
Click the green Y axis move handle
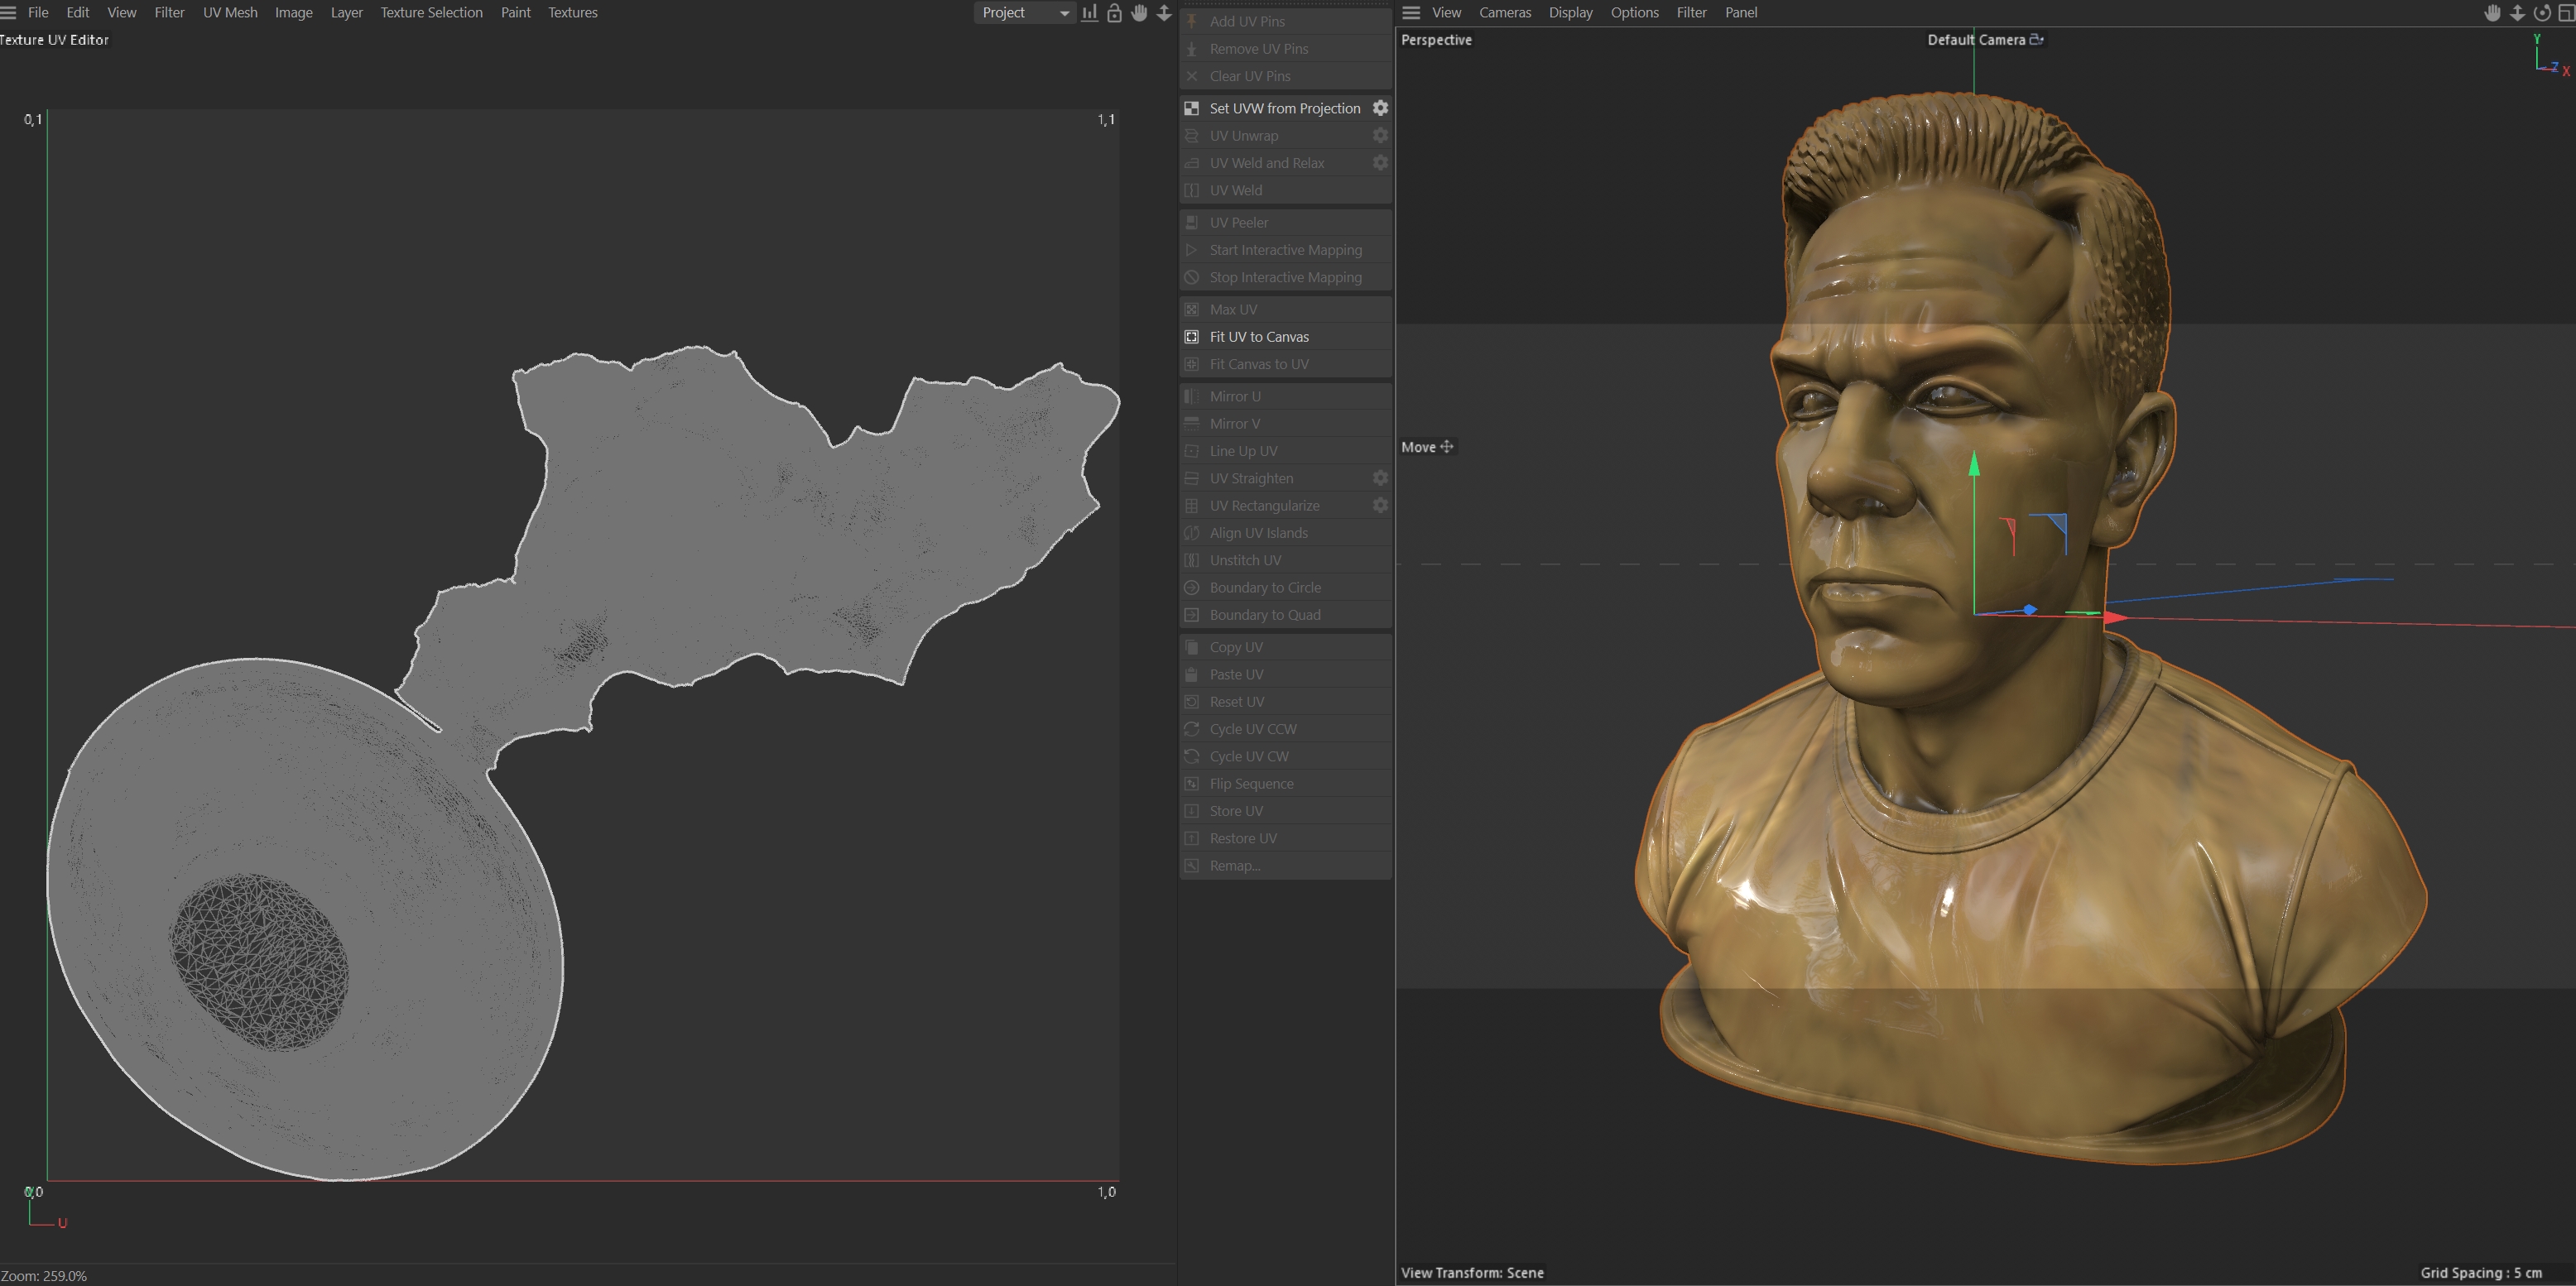(1973, 466)
